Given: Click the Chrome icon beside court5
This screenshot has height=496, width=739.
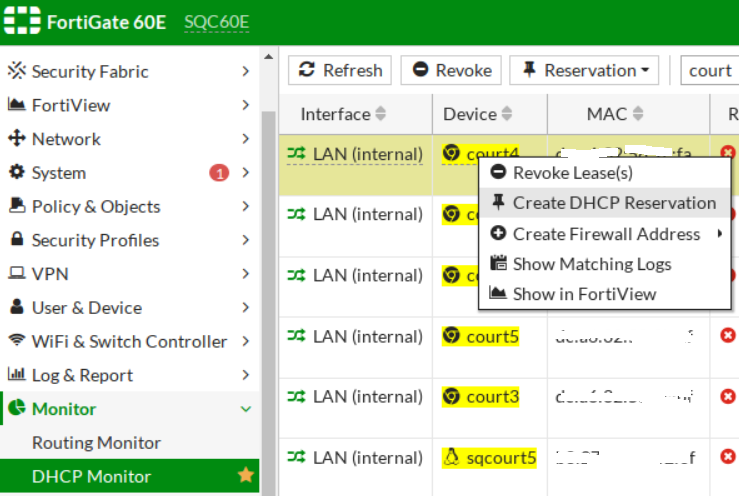Looking at the screenshot, I should pos(452,335).
